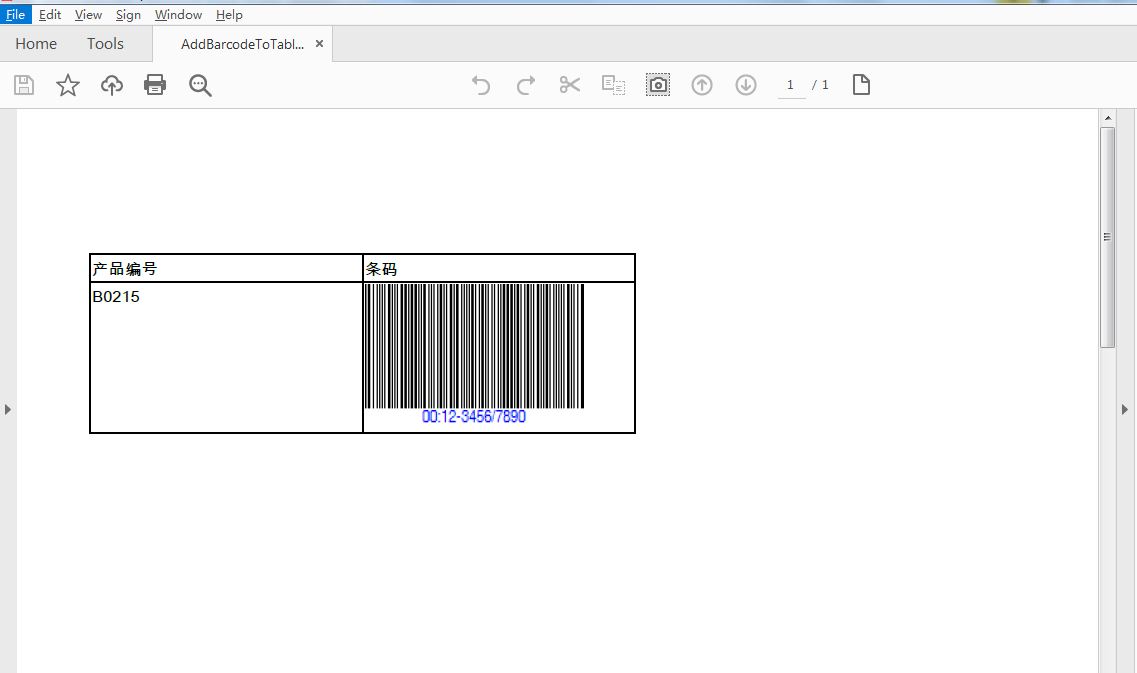Select the AddBarcodeToTabl... document tab
The height and width of the screenshot is (673, 1137).
[242, 44]
